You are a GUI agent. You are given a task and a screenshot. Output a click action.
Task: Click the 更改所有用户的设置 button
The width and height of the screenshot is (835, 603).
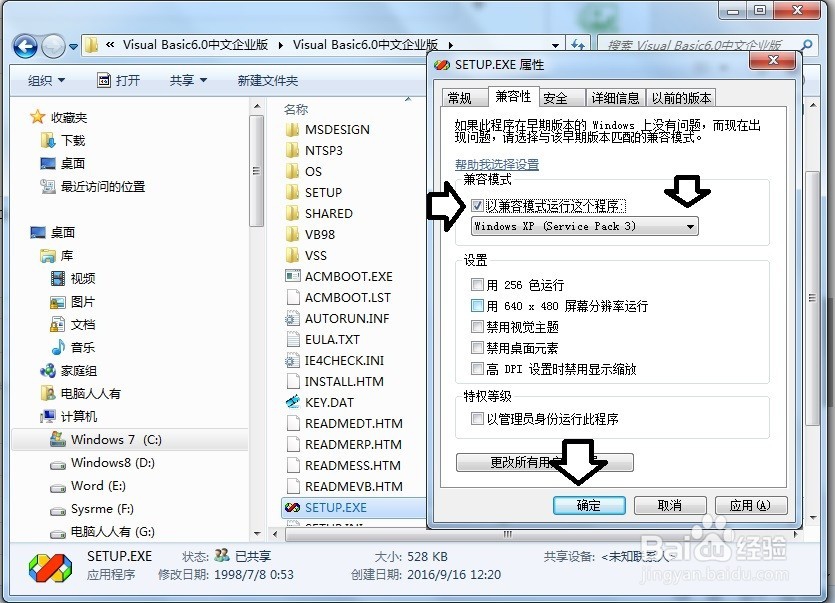coord(545,462)
